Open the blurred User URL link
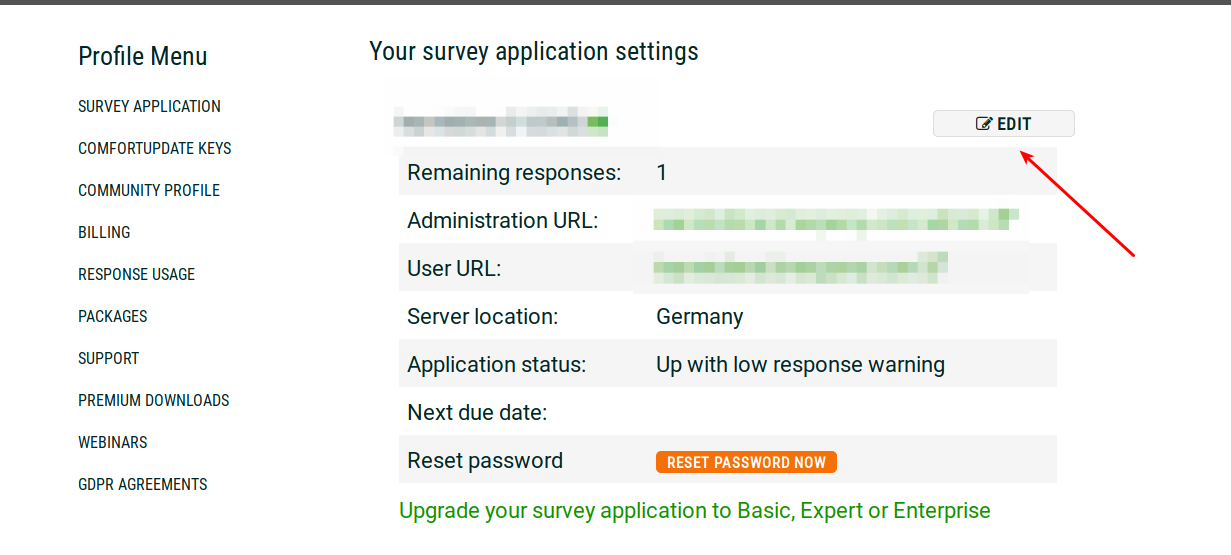1231x555 pixels. (x=800, y=267)
